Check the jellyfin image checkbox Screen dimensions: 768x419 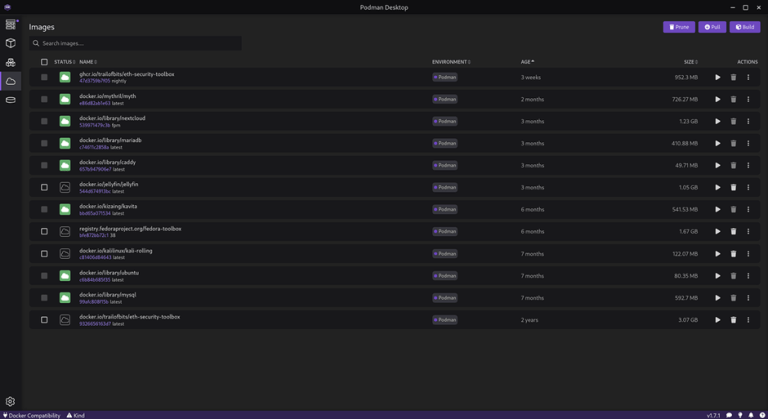(44, 187)
